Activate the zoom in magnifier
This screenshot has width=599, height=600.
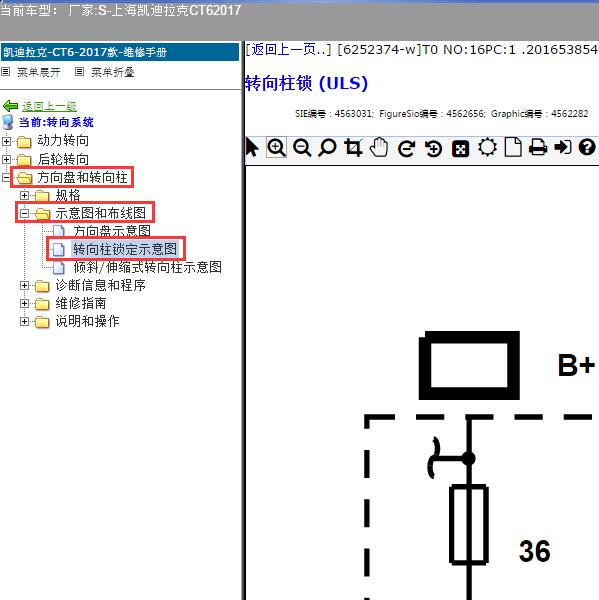click(276, 148)
